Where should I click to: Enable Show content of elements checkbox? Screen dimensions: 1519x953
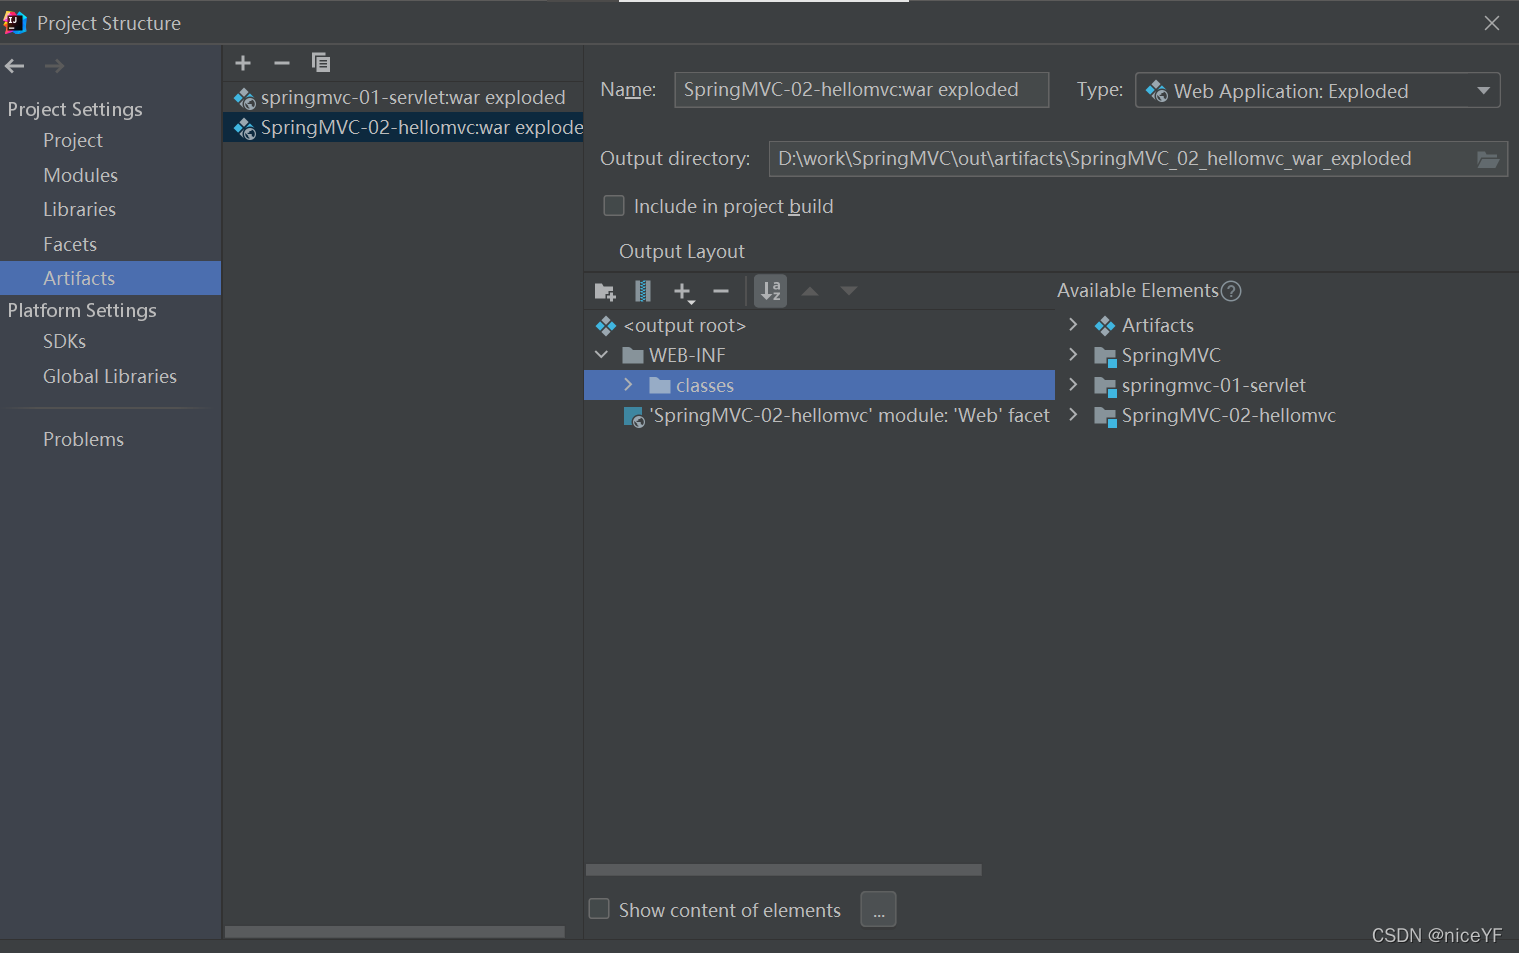coord(599,909)
